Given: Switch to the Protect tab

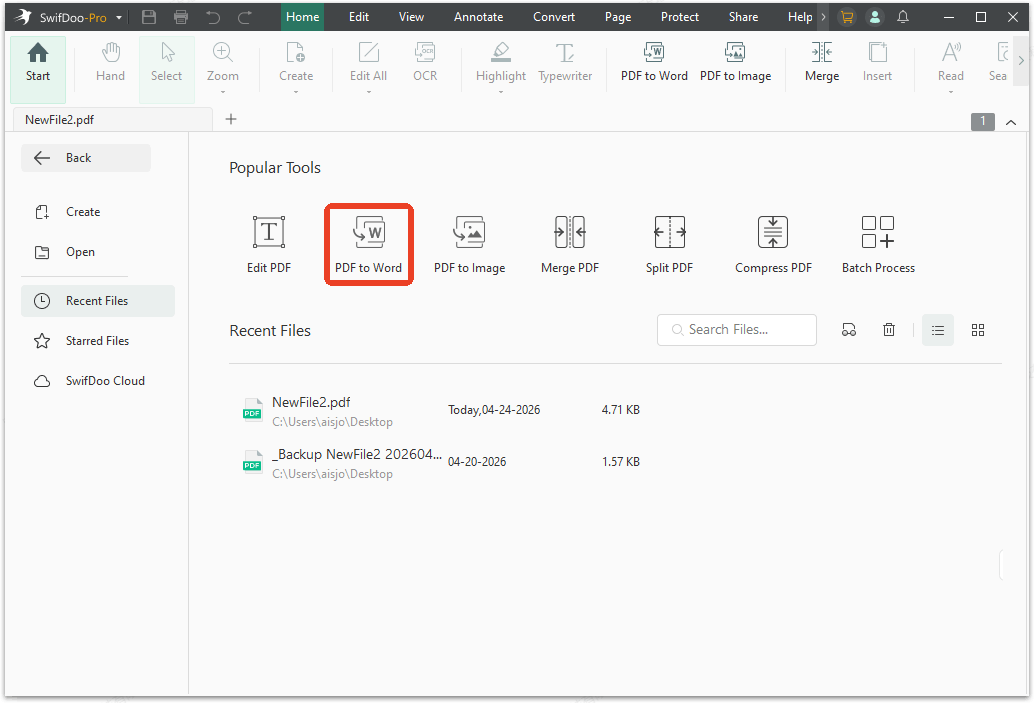Looking at the screenshot, I should coord(679,16).
